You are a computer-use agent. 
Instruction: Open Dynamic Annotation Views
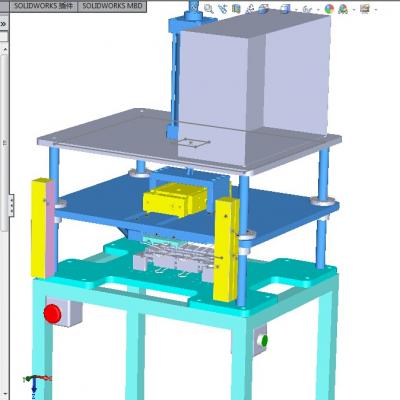coord(250,9)
